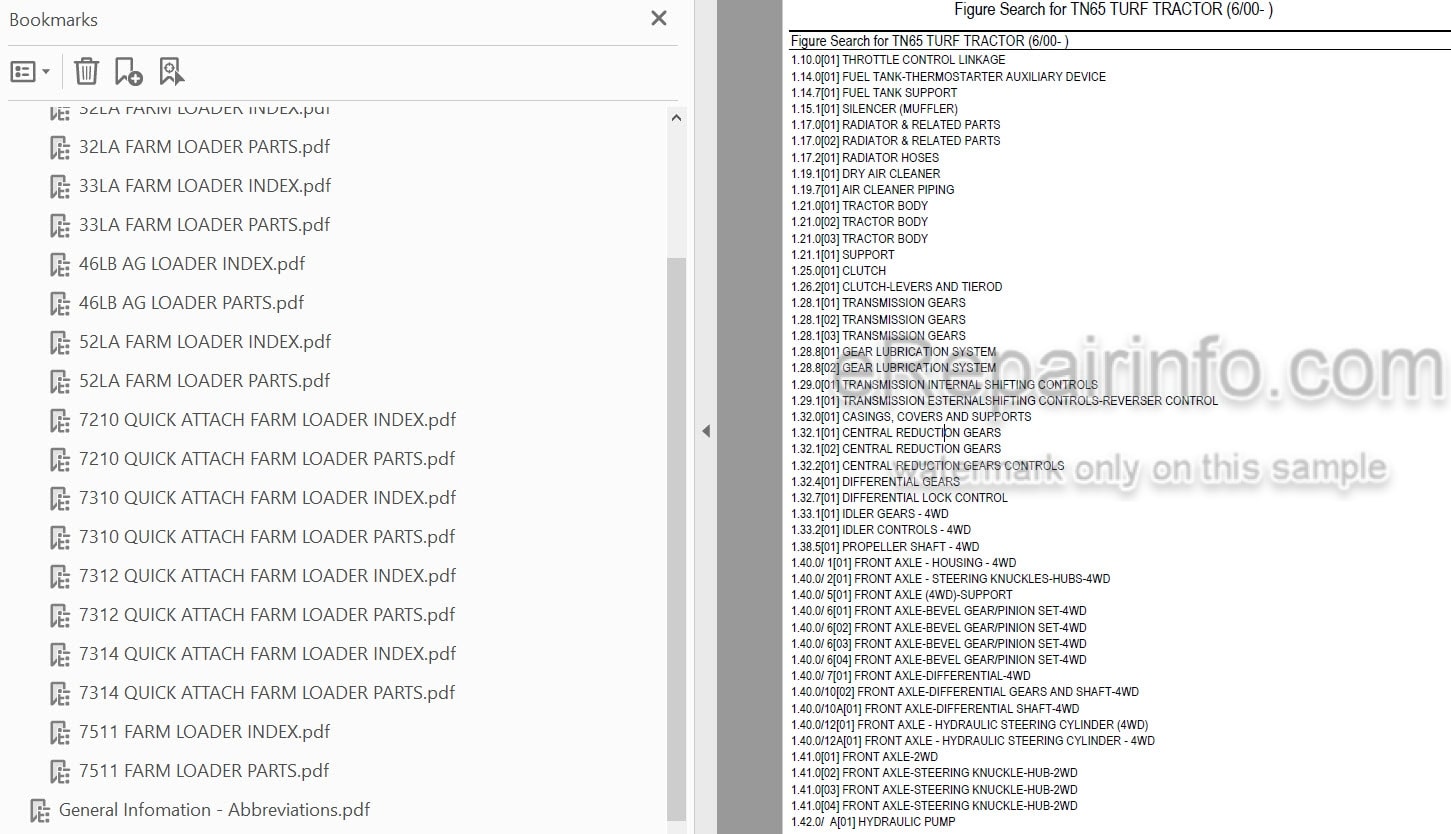Click bookmark icon beside 46LB AG LOADER INDEX.pdf
The image size is (1451, 834).
[60, 265]
